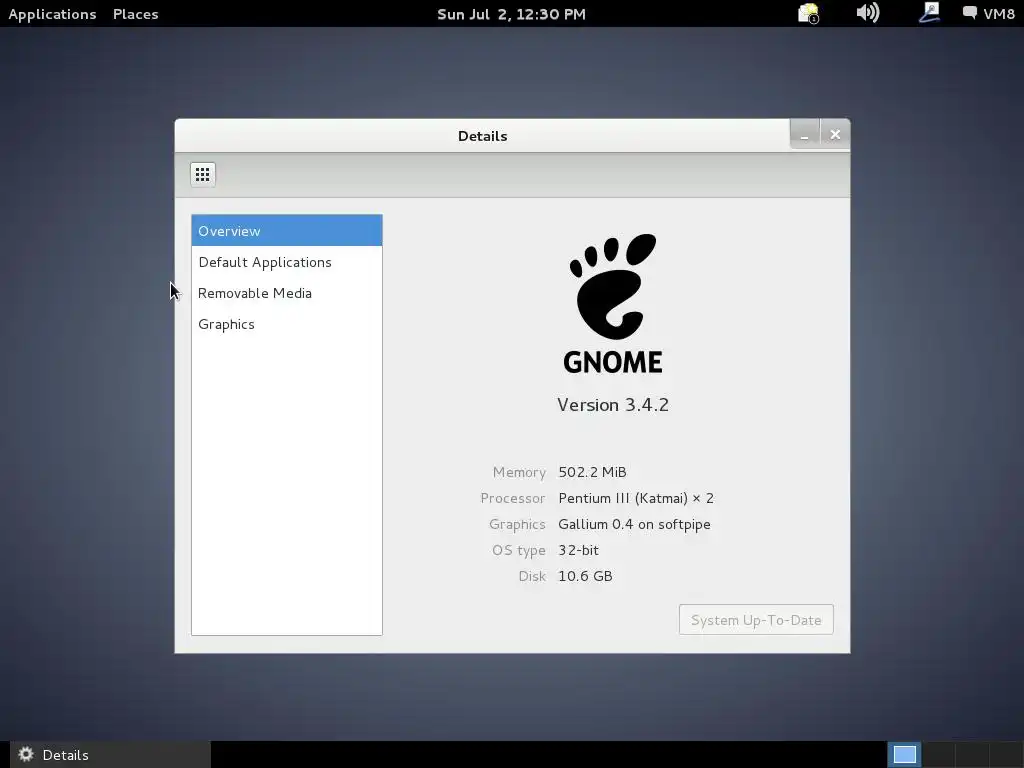The image size is (1024, 768).
Task: Select Overview in the sidebar
Action: (287, 231)
